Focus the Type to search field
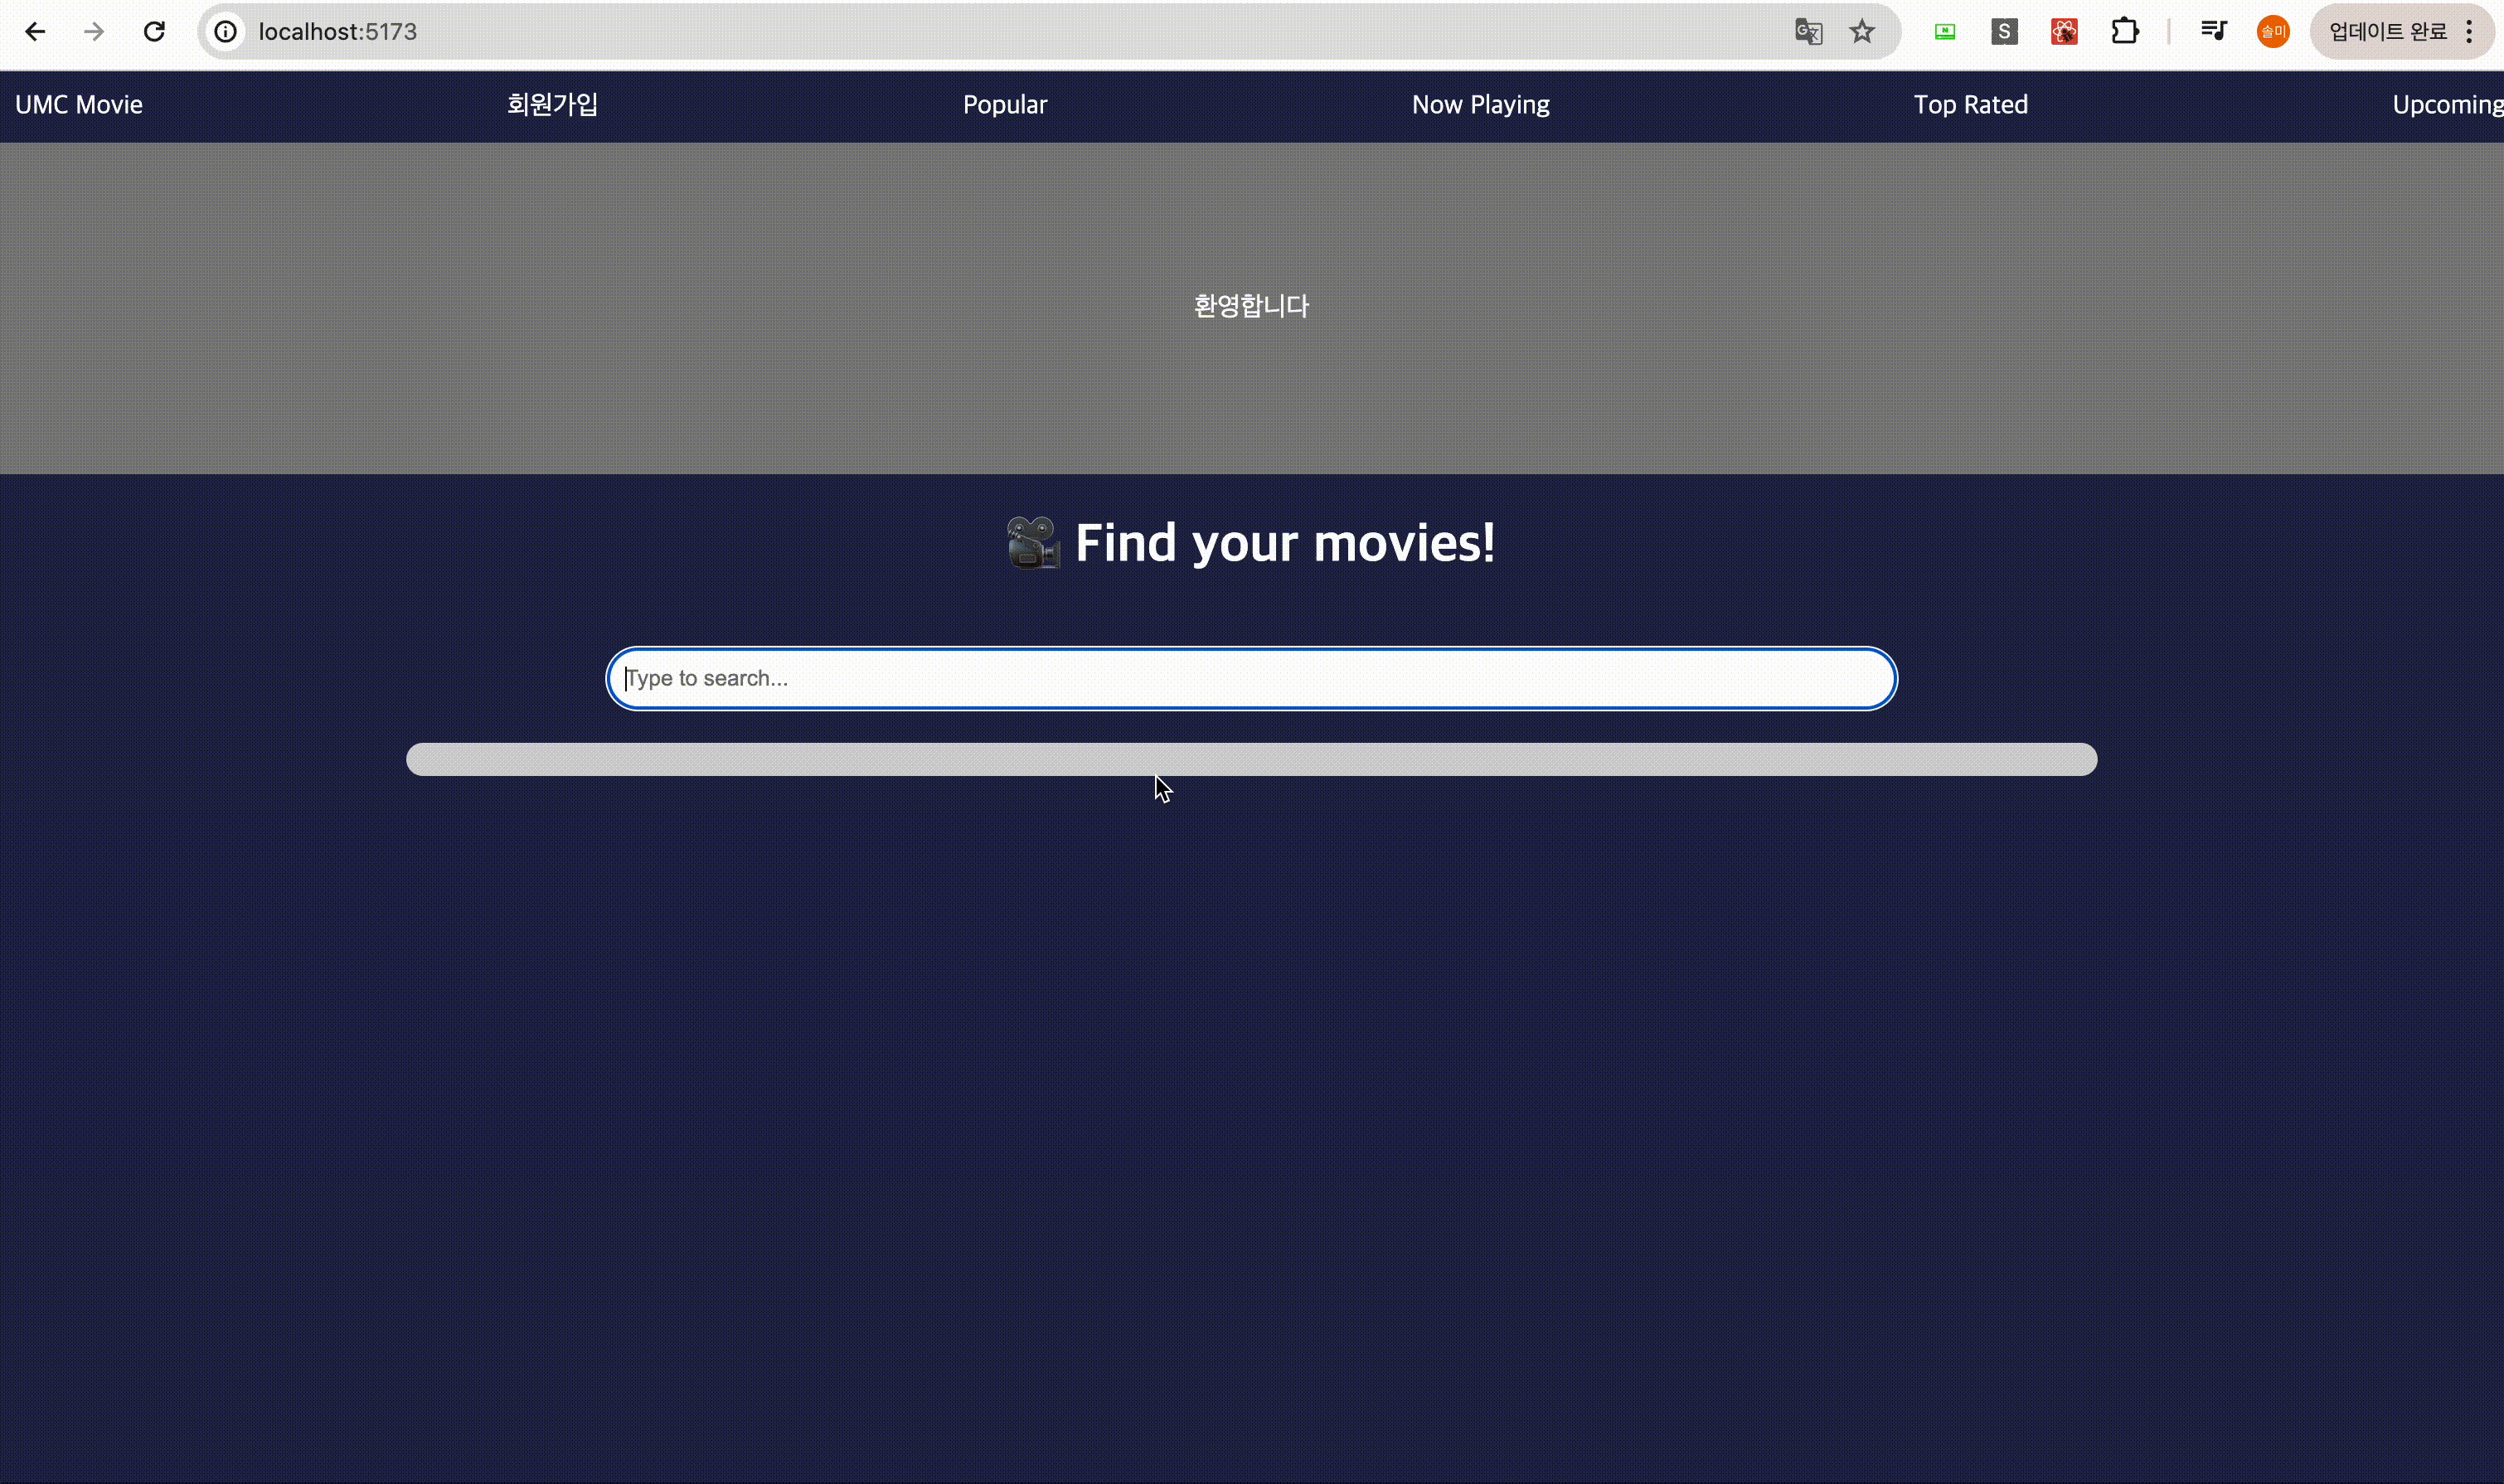 coord(1250,679)
